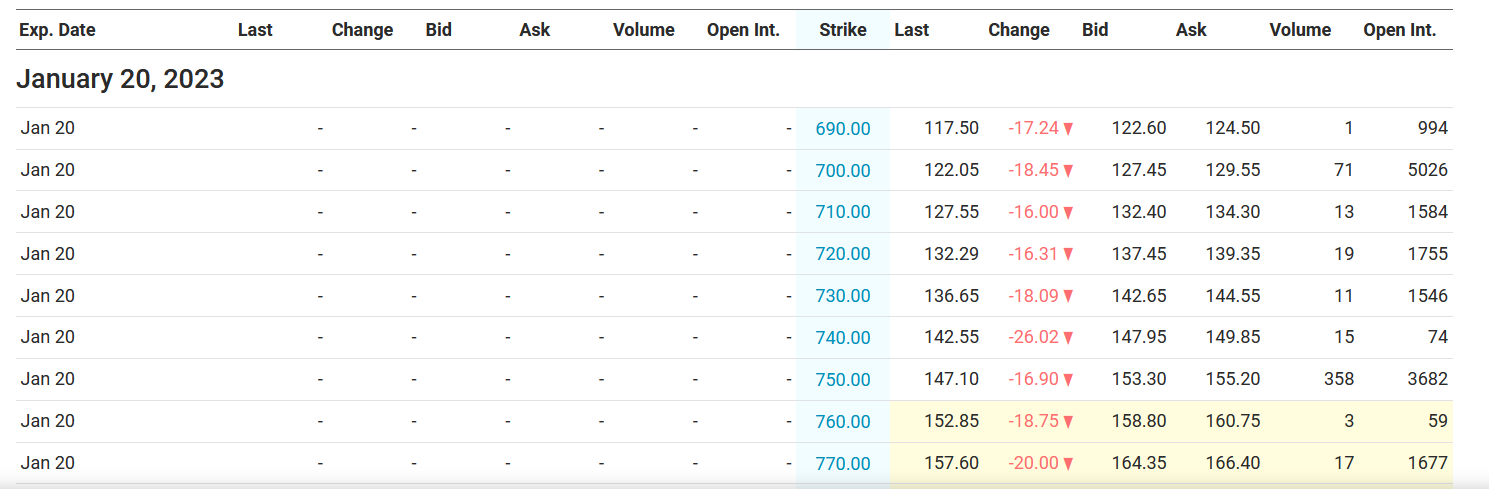Click the change value -17.24

click(1033, 128)
